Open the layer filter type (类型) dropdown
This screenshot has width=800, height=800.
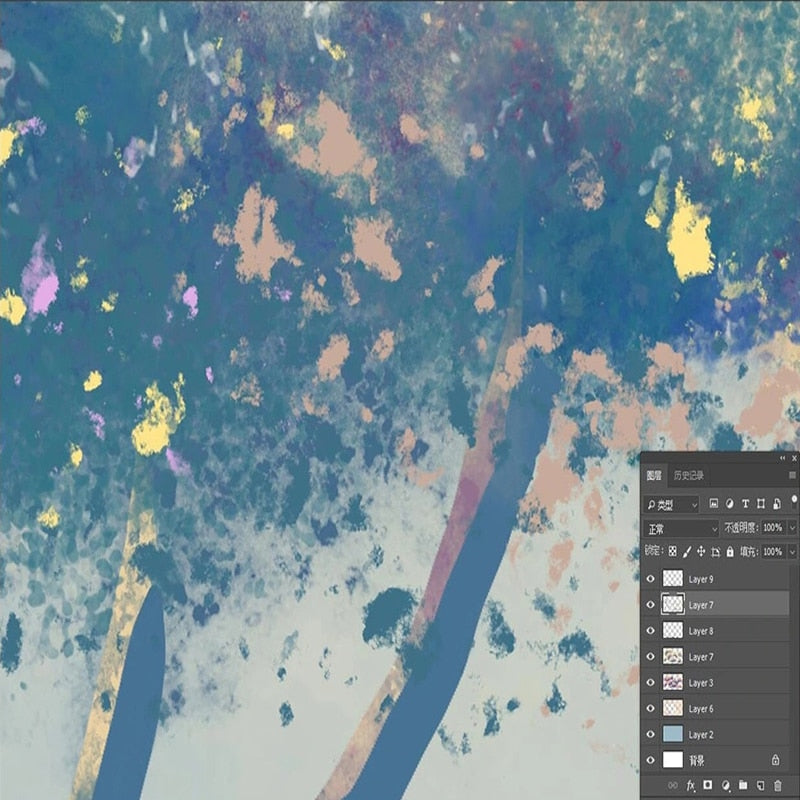click(670, 503)
